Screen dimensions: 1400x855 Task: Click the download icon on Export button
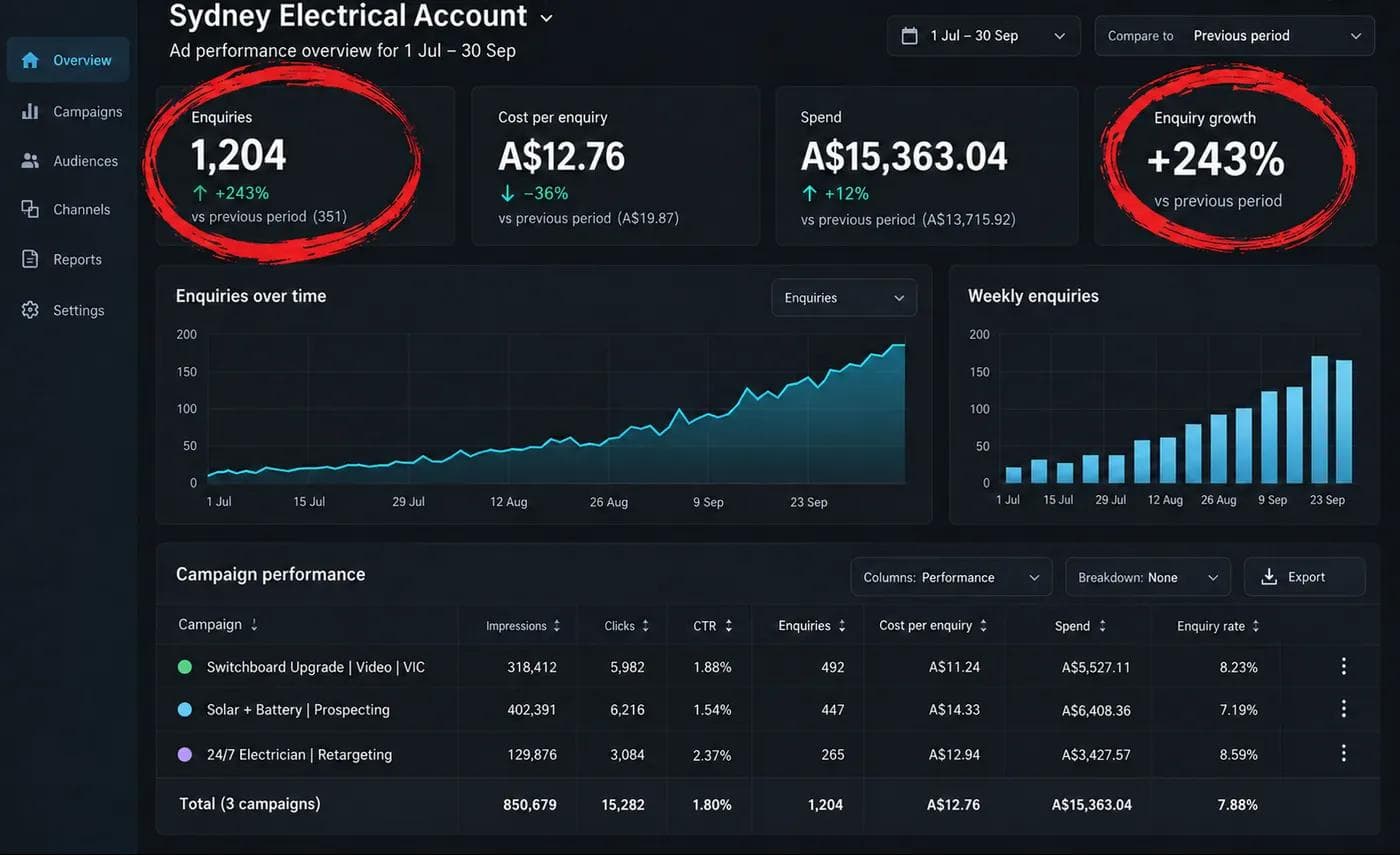pos(1269,577)
